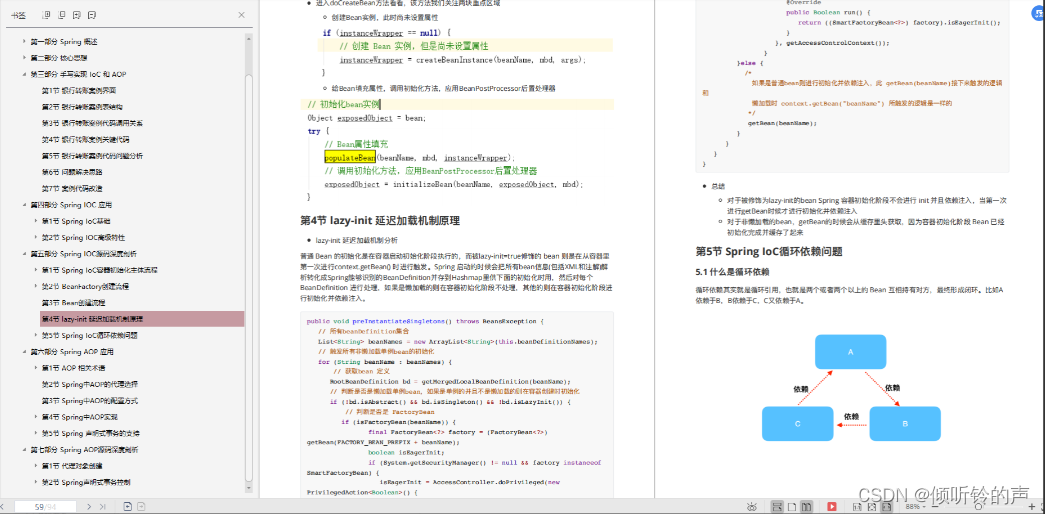This screenshot has width=1045, height=514.
Task: Expand 第2节 BeanFactory创建流程 arrow
Action: click(36, 286)
